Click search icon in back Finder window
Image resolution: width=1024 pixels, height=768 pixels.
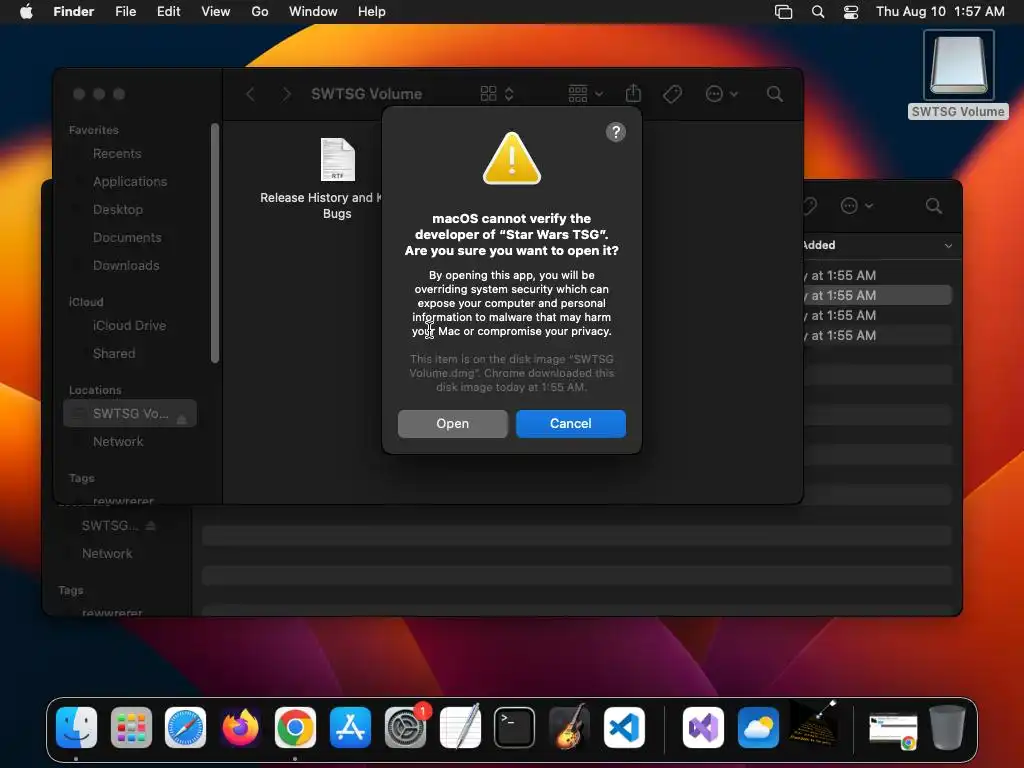933,206
